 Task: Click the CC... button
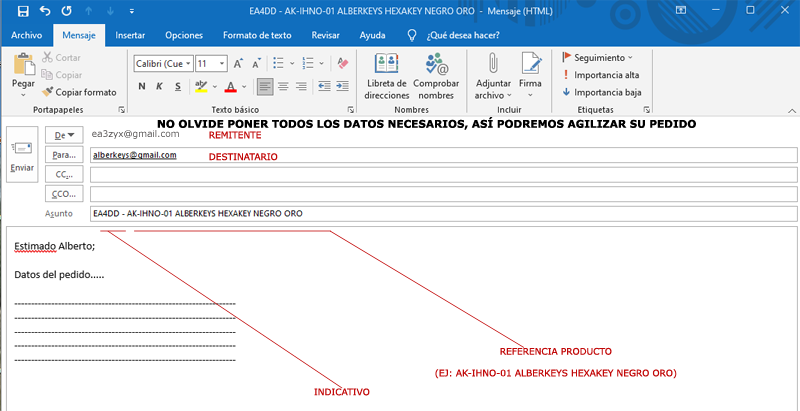click(64, 174)
